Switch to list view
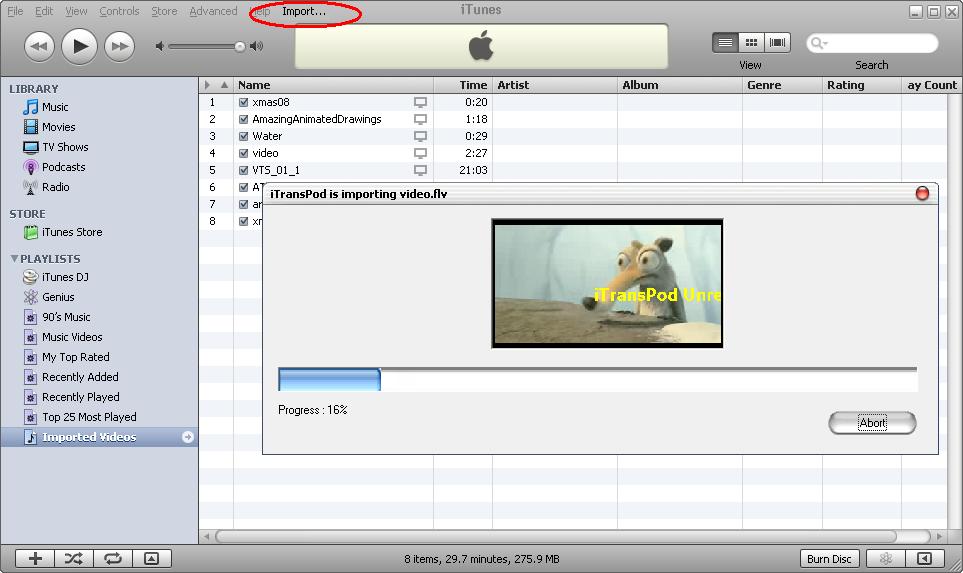 (725, 42)
